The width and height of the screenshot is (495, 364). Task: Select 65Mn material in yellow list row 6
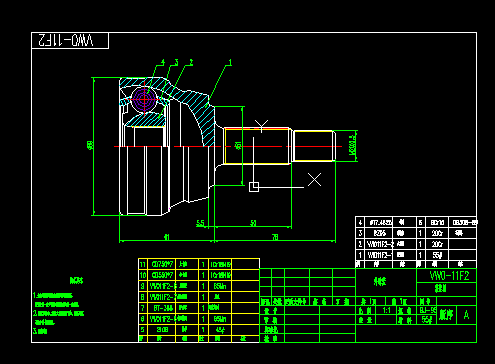[x=220, y=319]
